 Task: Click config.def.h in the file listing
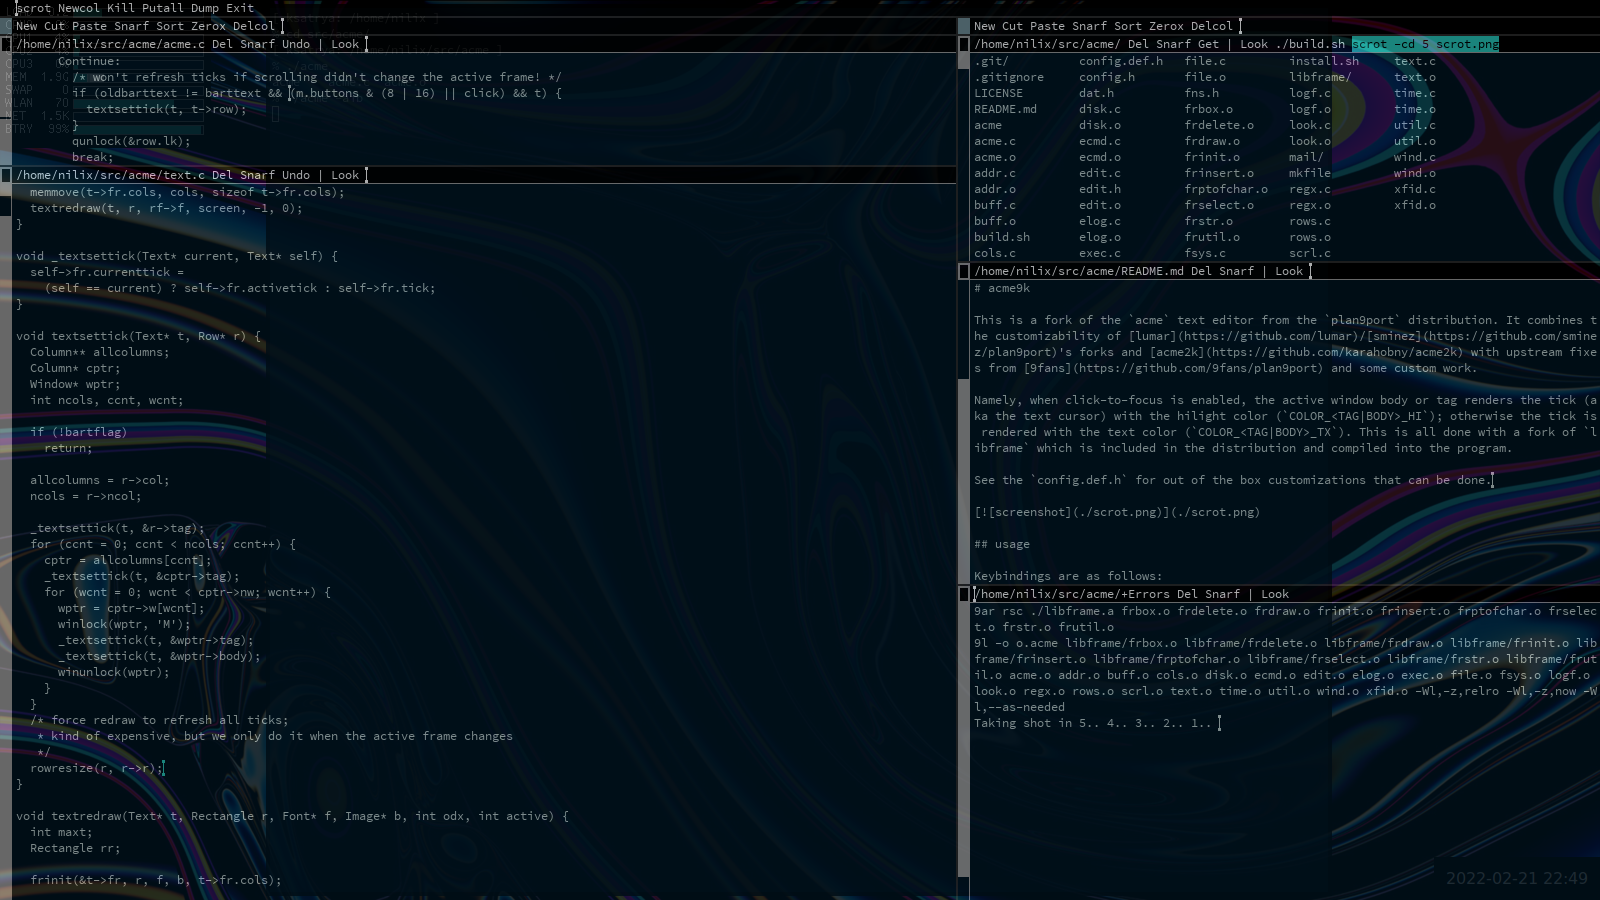pos(1121,61)
